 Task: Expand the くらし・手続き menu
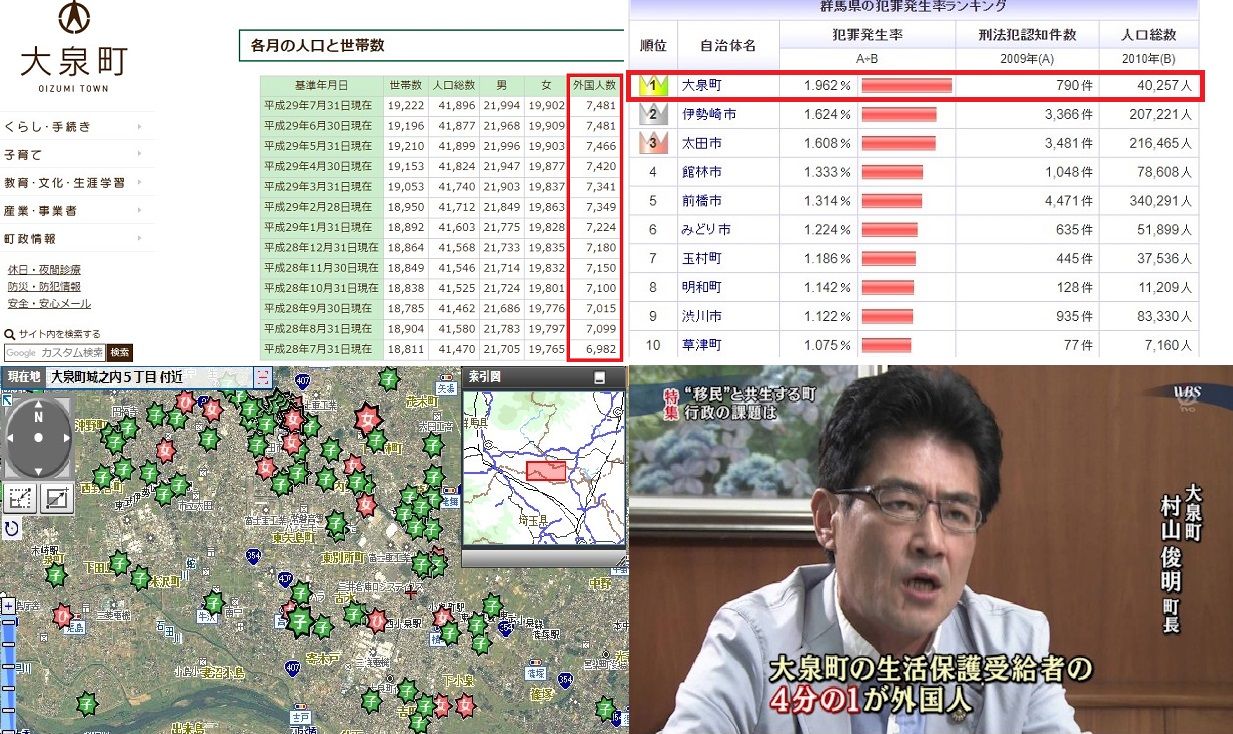pos(77,127)
